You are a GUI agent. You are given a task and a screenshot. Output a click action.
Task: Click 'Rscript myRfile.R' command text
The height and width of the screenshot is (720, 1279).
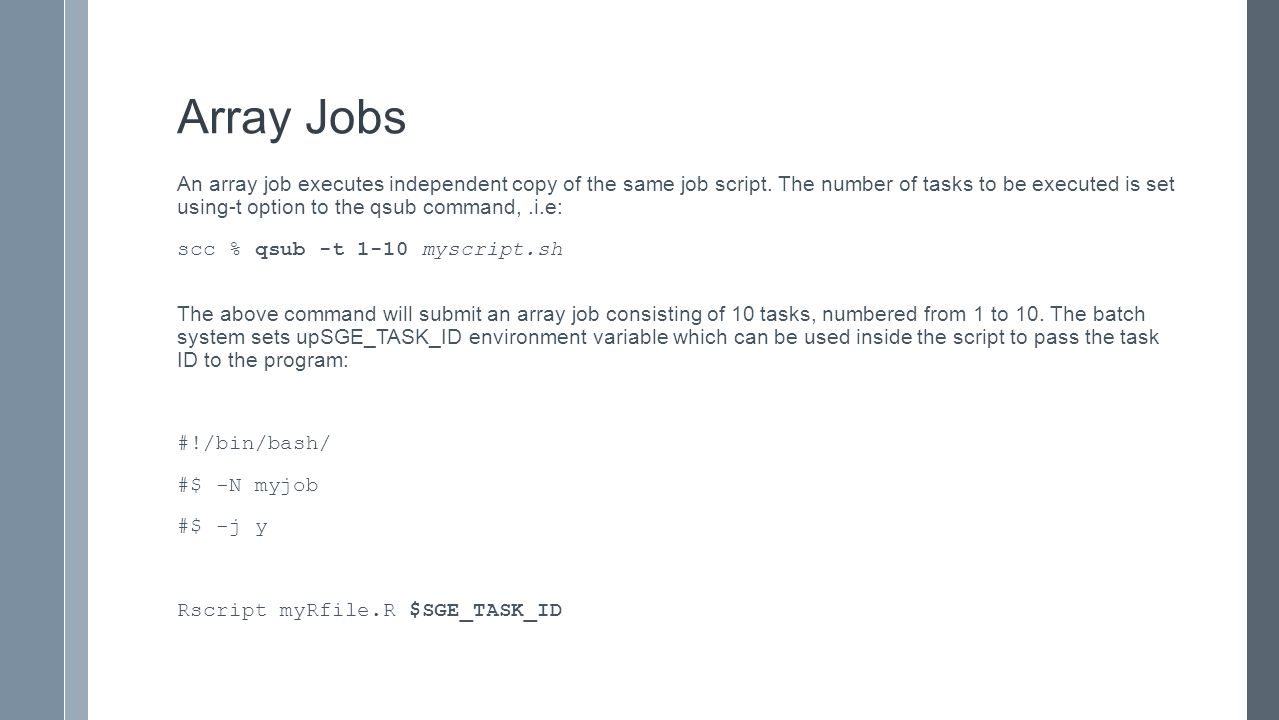click(x=287, y=610)
